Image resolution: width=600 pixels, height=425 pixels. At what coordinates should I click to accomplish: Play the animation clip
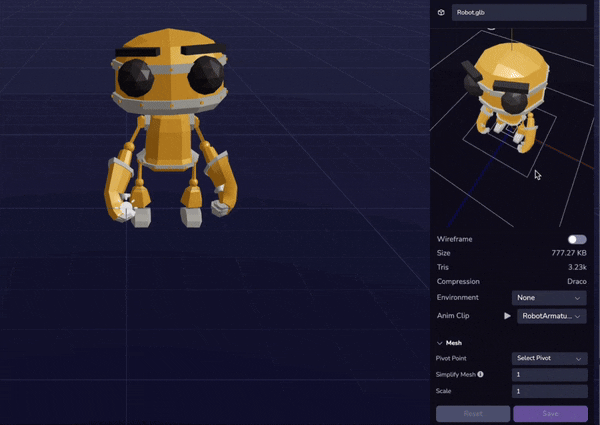507,316
